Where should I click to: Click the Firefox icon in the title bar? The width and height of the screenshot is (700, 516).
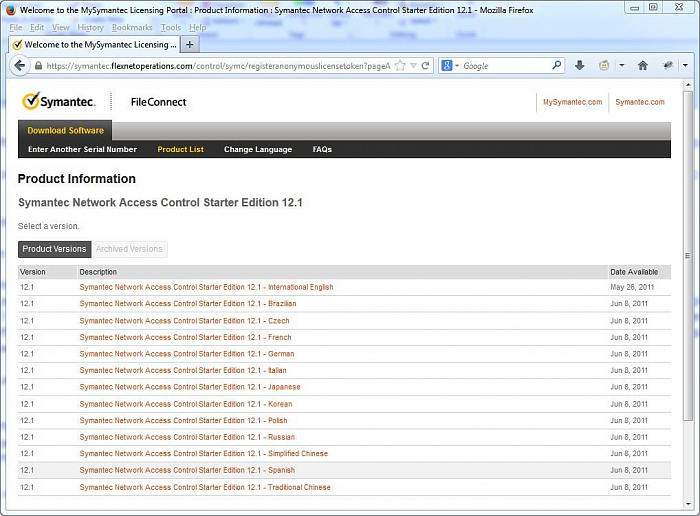coord(11,10)
